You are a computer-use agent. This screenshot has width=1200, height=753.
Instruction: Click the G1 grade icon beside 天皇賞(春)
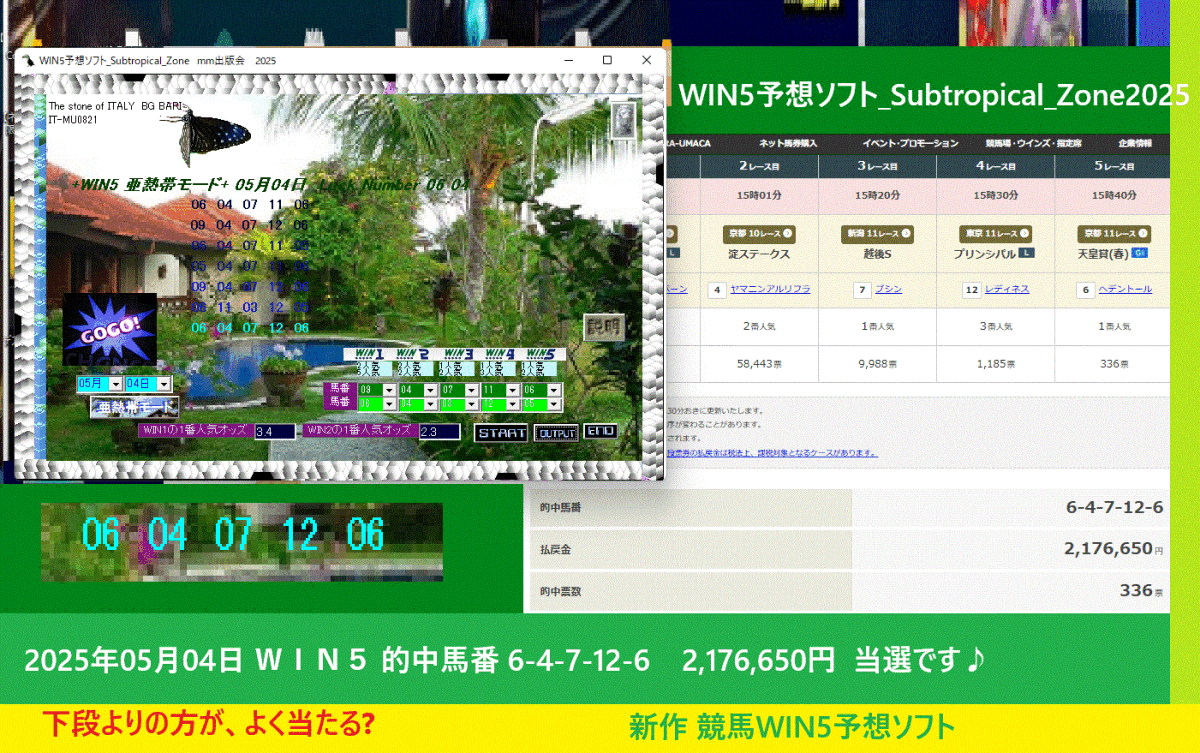point(1139,253)
